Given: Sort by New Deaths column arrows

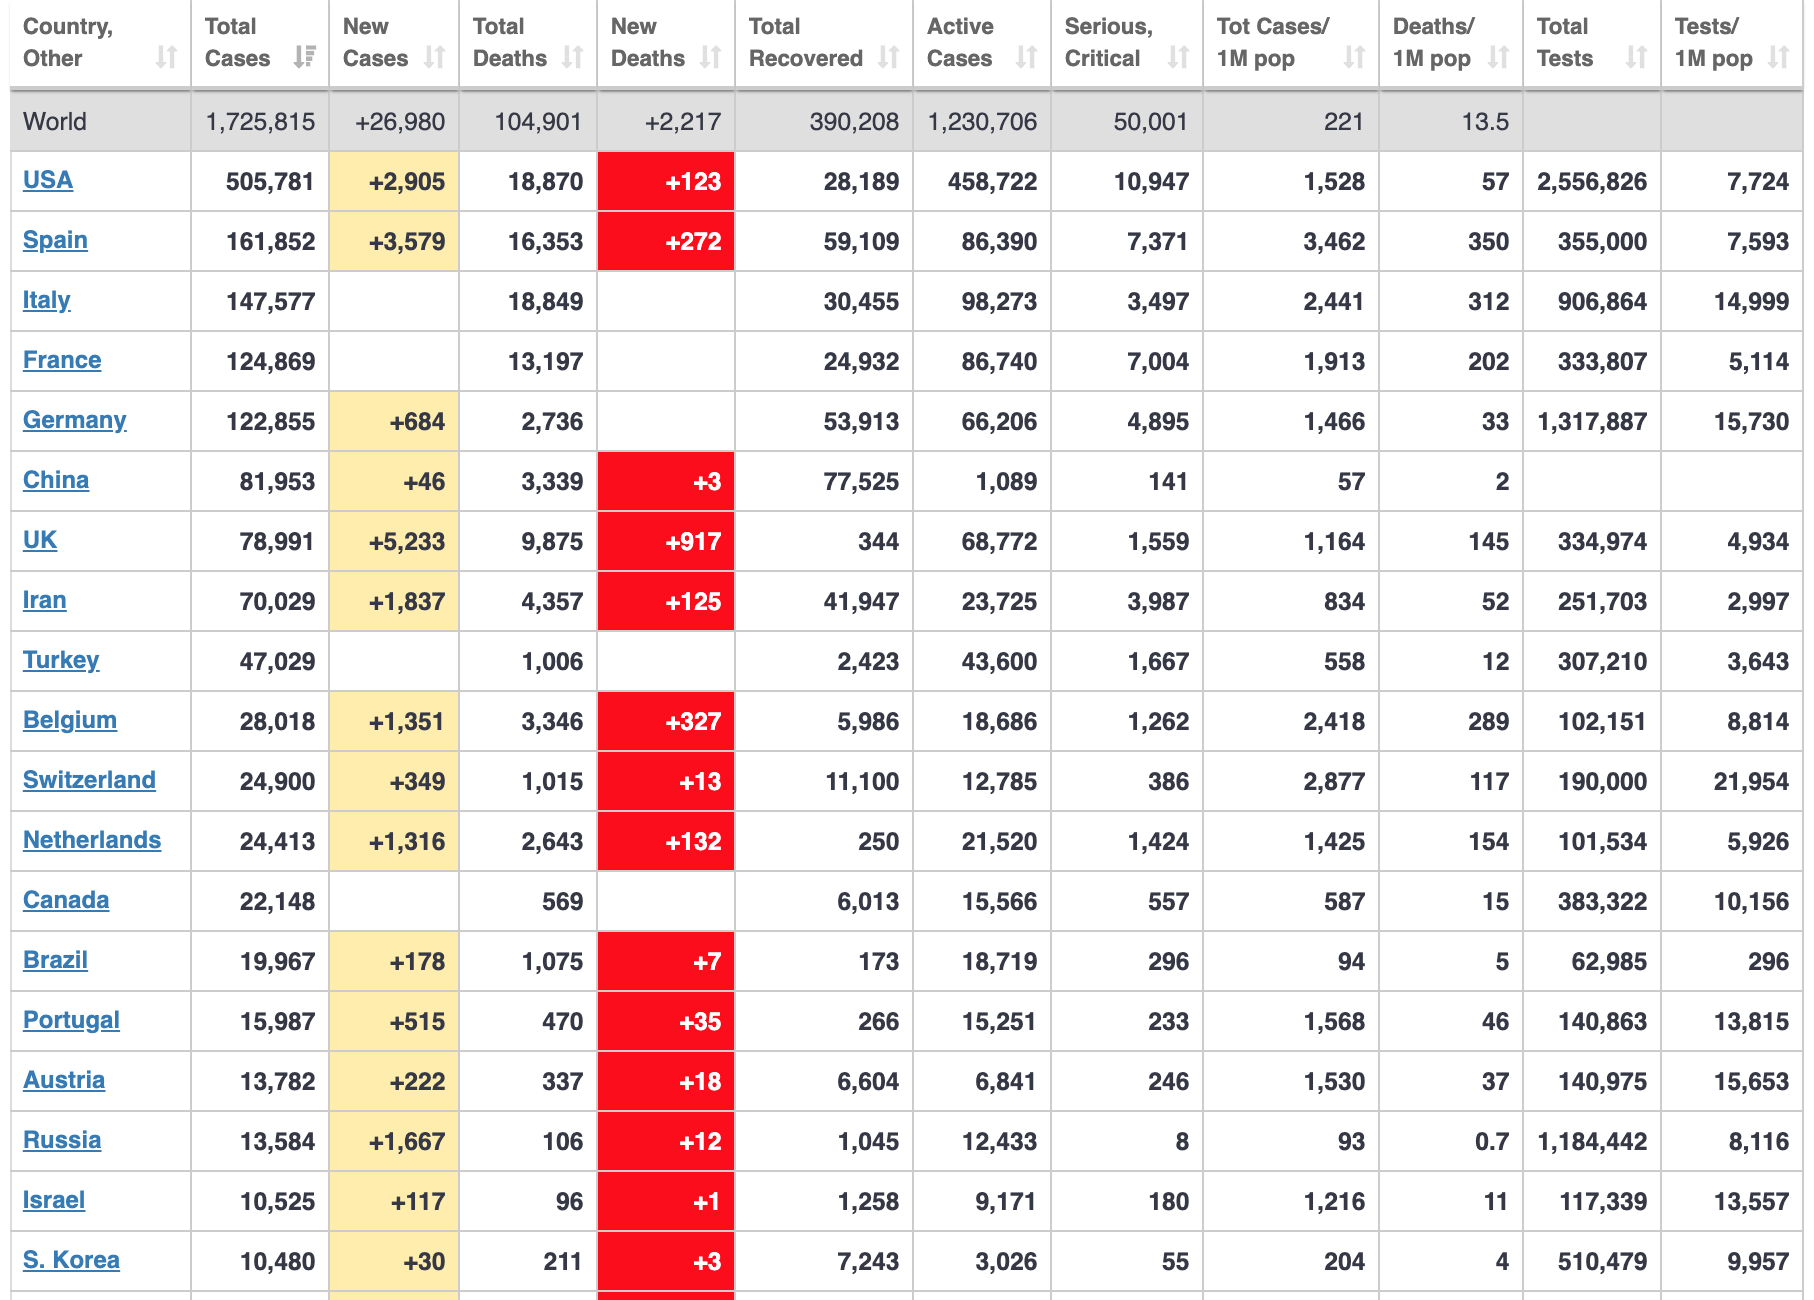Looking at the screenshot, I should [x=711, y=58].
